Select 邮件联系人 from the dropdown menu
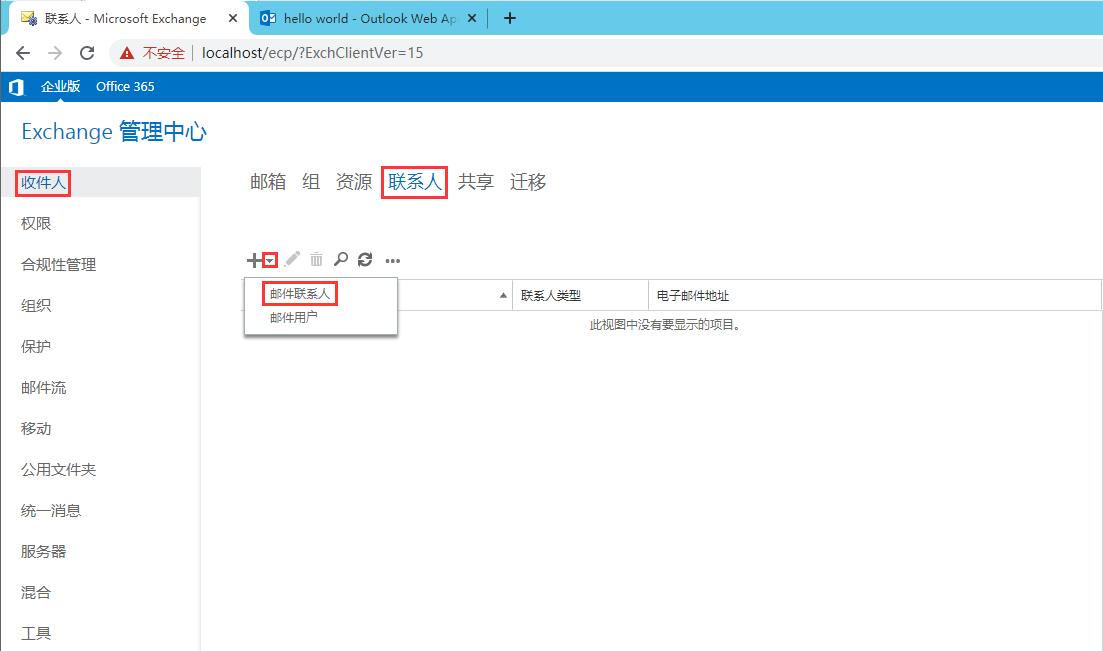 pos(300,293)
